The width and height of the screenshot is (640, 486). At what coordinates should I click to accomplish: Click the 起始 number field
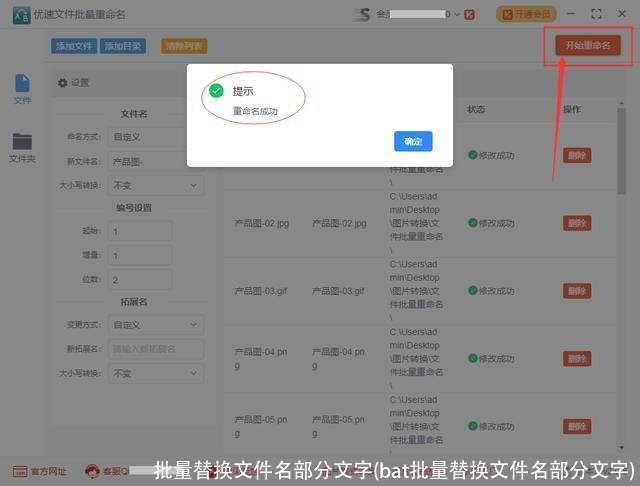[x=140, y=231]
